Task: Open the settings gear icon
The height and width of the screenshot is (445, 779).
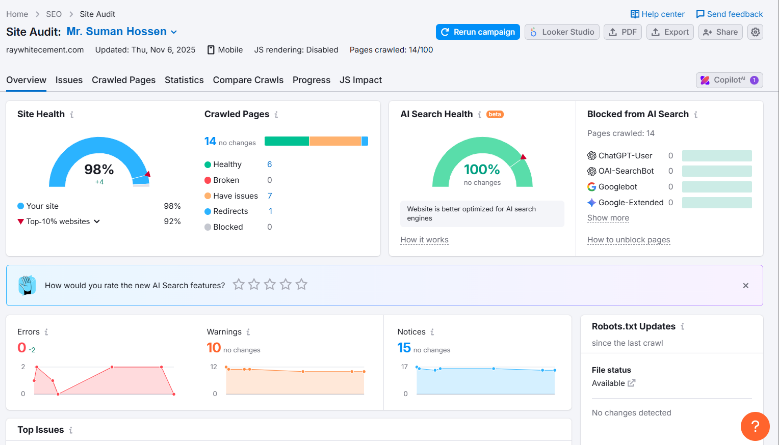Action: pyautogui.click(x=755, y=32)
